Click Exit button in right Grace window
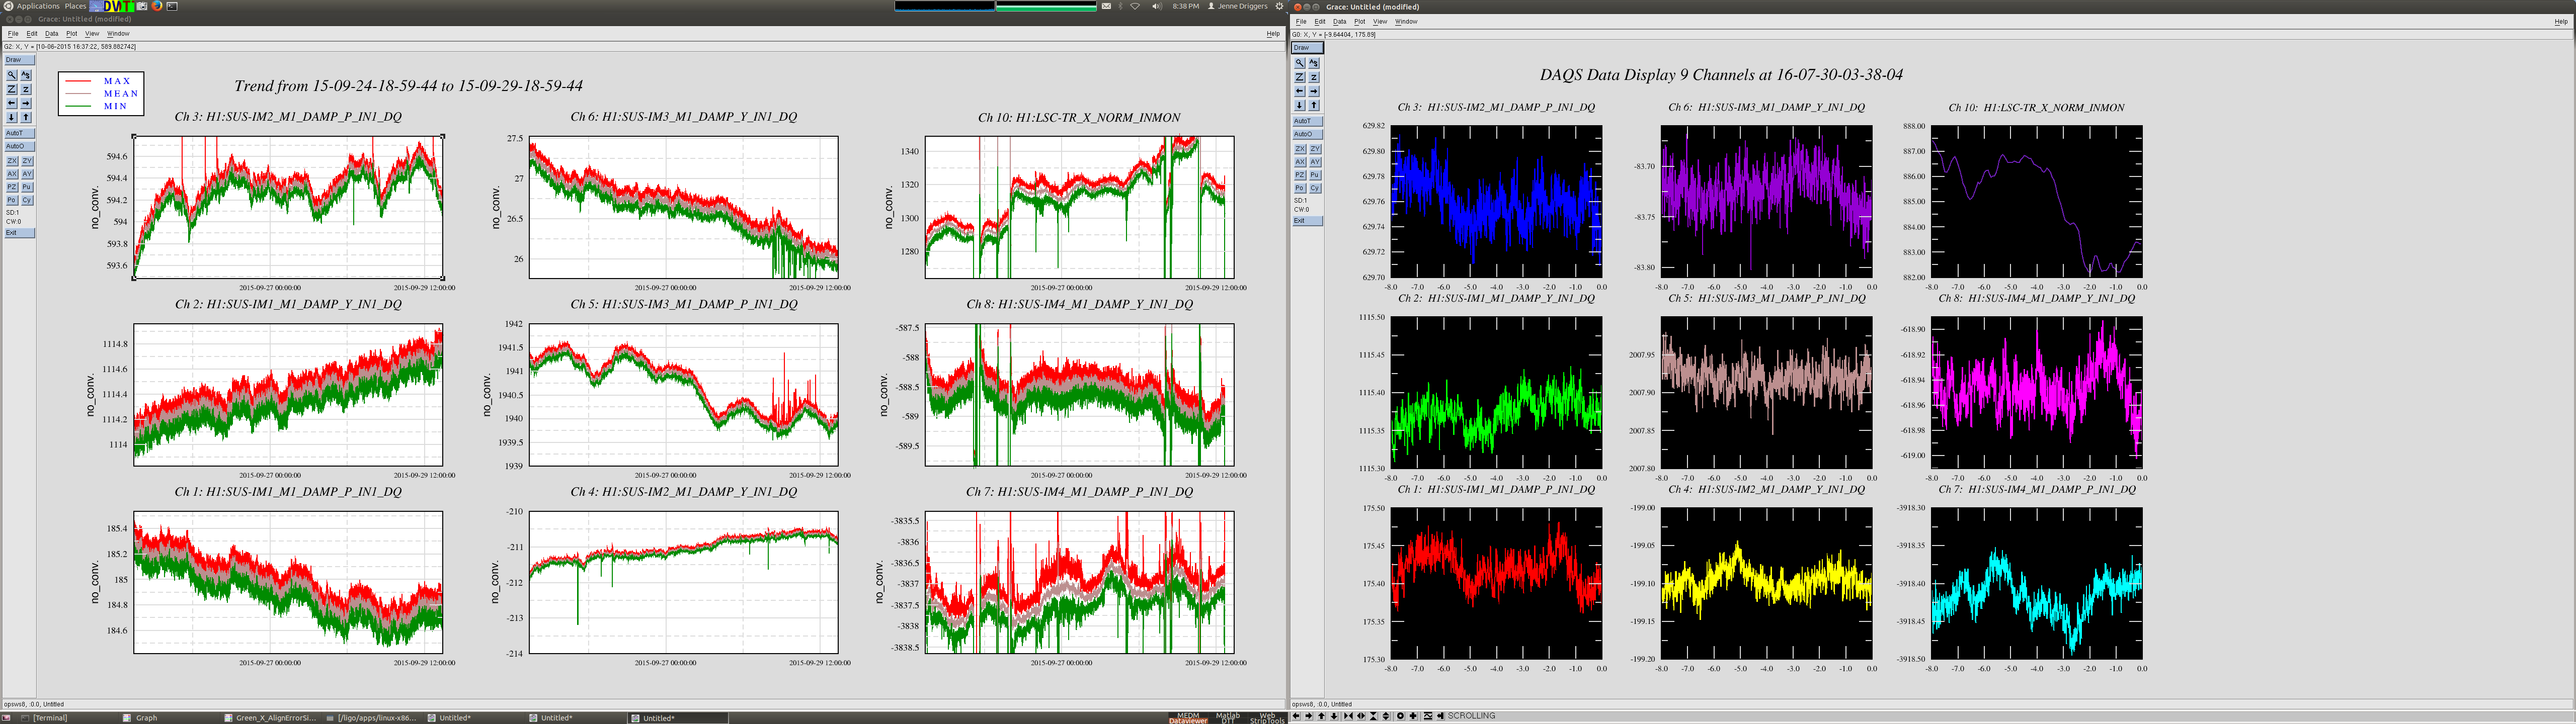This screenshot has height=724, width=2576. pos(1308,221)
